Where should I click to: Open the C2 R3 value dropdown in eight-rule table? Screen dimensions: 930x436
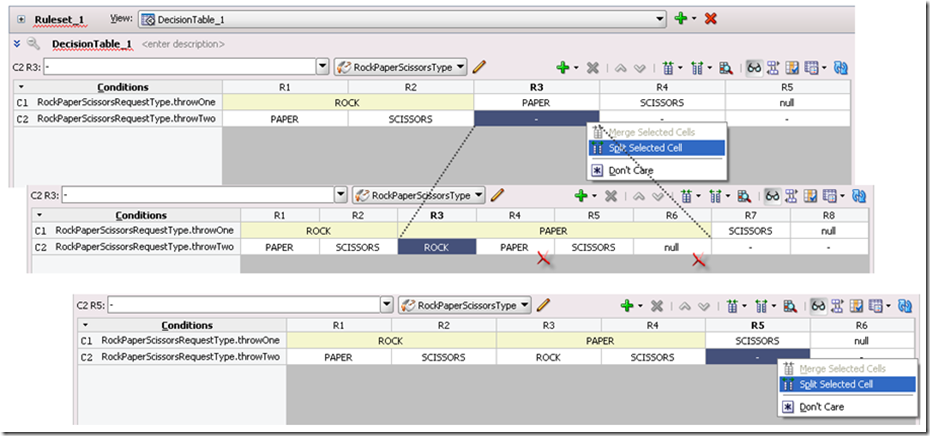click(340, 195)
